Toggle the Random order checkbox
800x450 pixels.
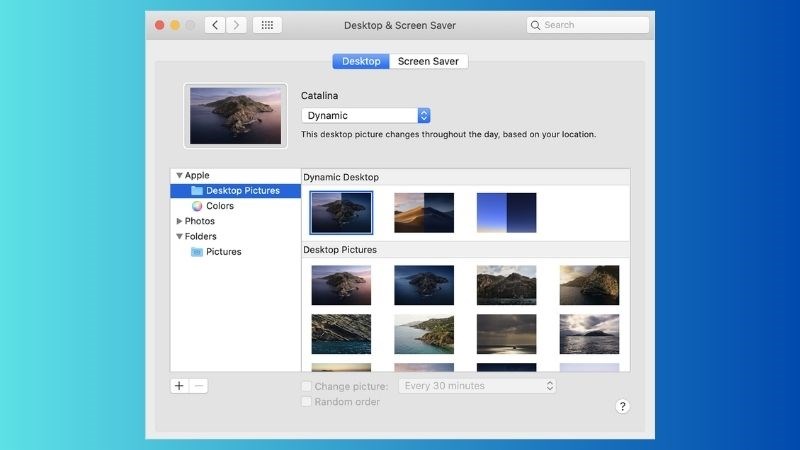tap(306, 402)
